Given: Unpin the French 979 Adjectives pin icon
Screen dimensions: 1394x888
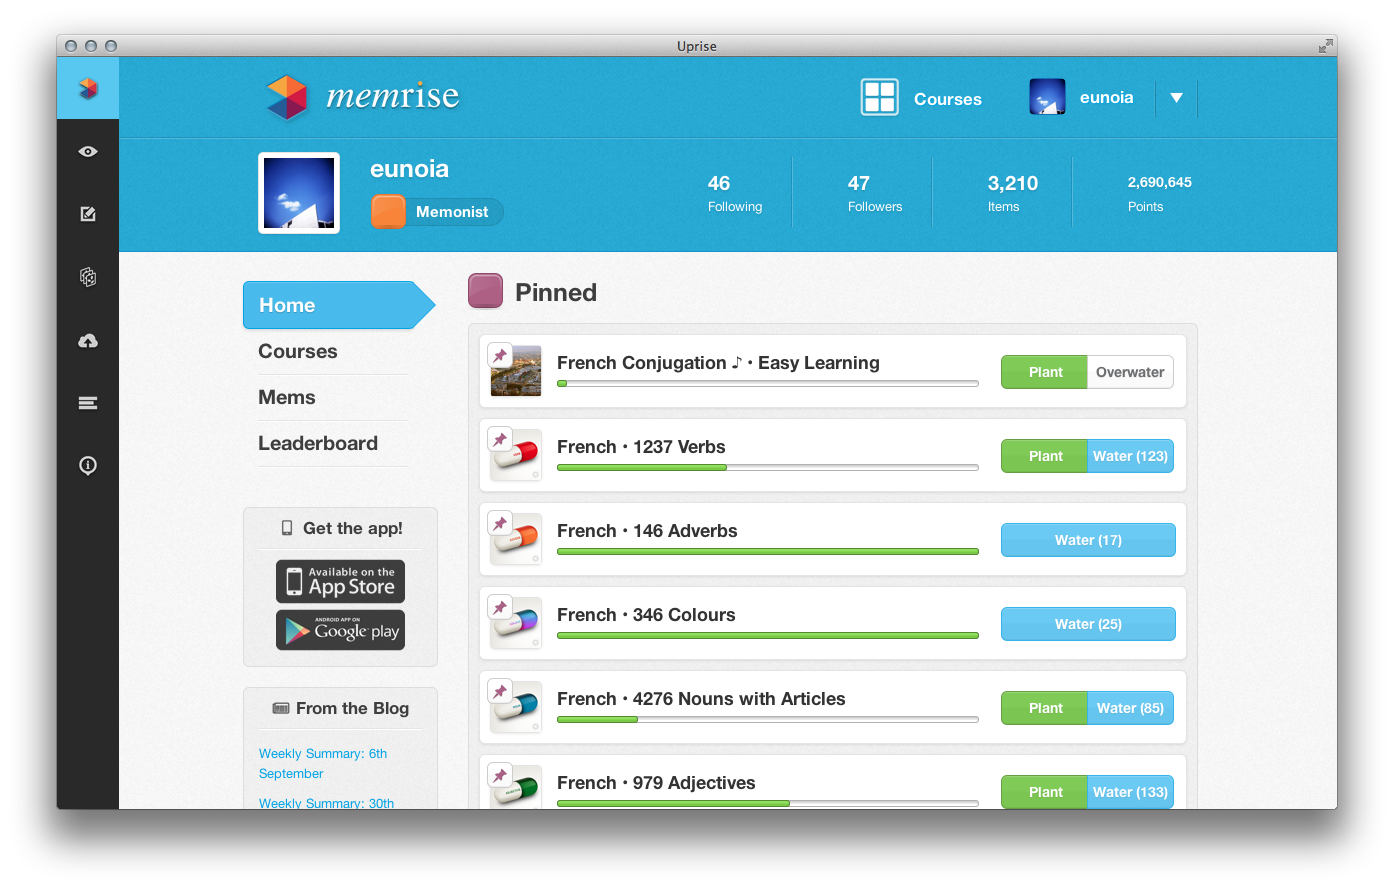Looking at the screenshot, I should (500, 775).
